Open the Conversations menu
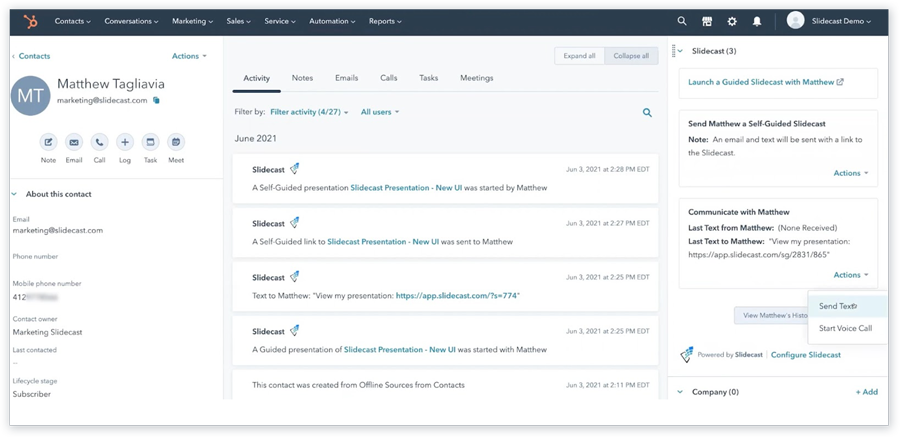This screenshot has width=900, height=437. point(131,21)
